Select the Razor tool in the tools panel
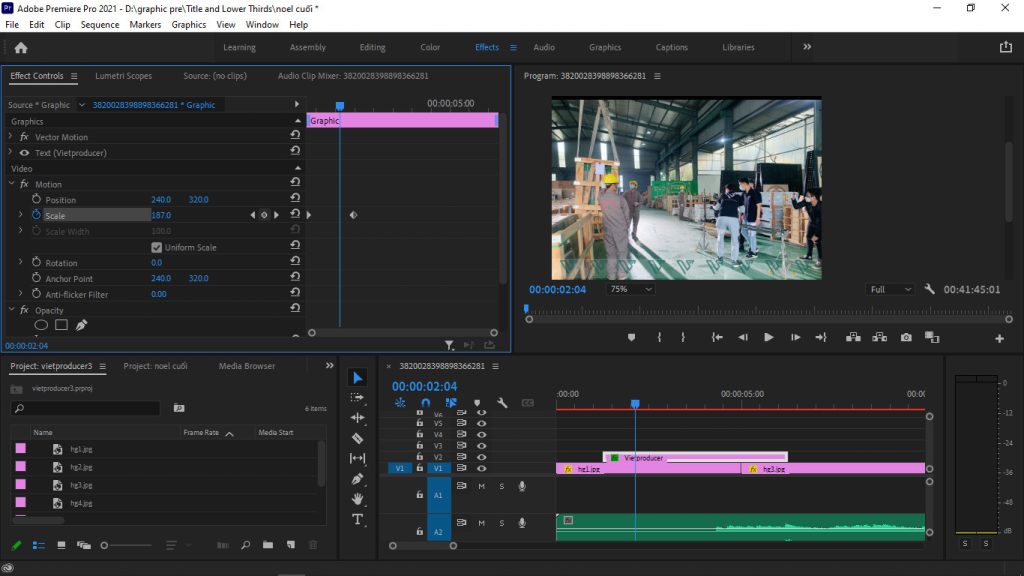 [x=358, y=438]
